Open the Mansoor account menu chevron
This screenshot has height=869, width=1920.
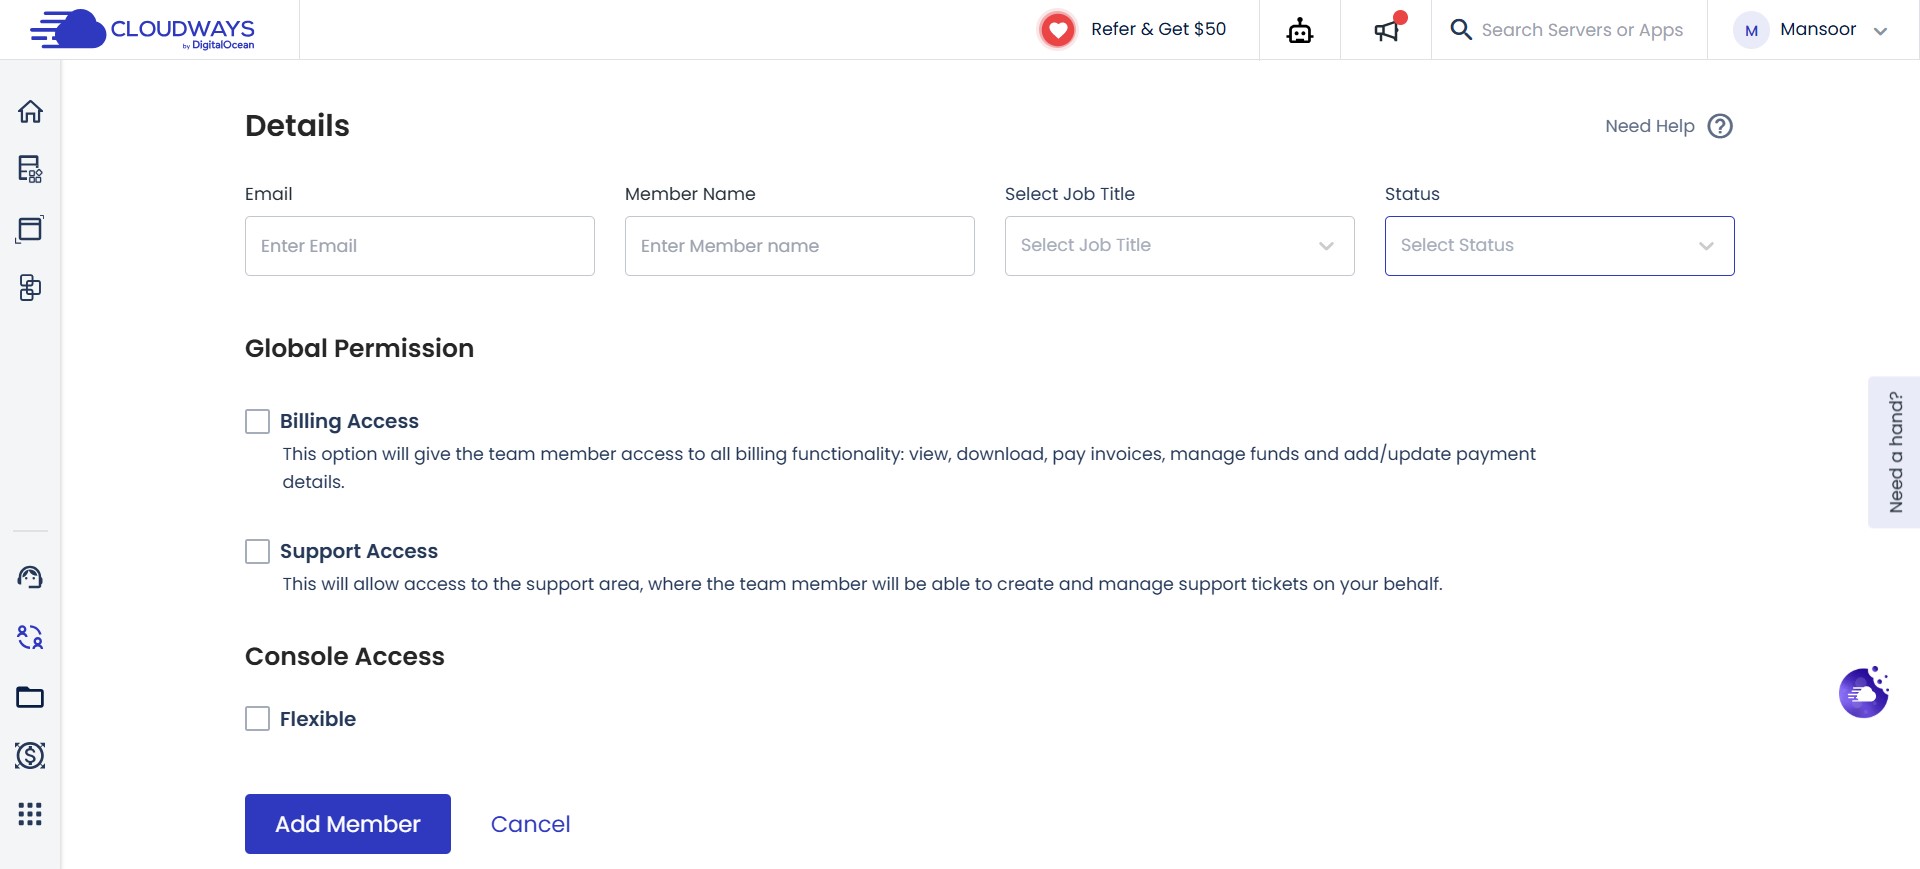tap(1880, 31)
